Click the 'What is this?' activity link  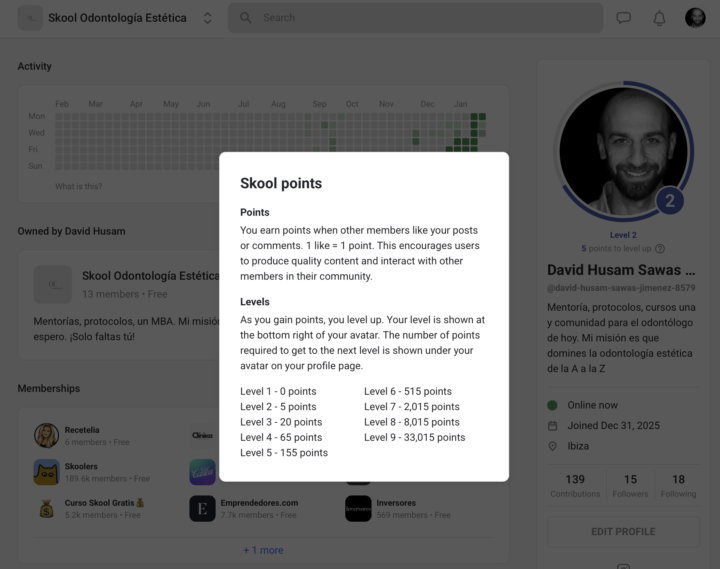click(x=78, y=187)
